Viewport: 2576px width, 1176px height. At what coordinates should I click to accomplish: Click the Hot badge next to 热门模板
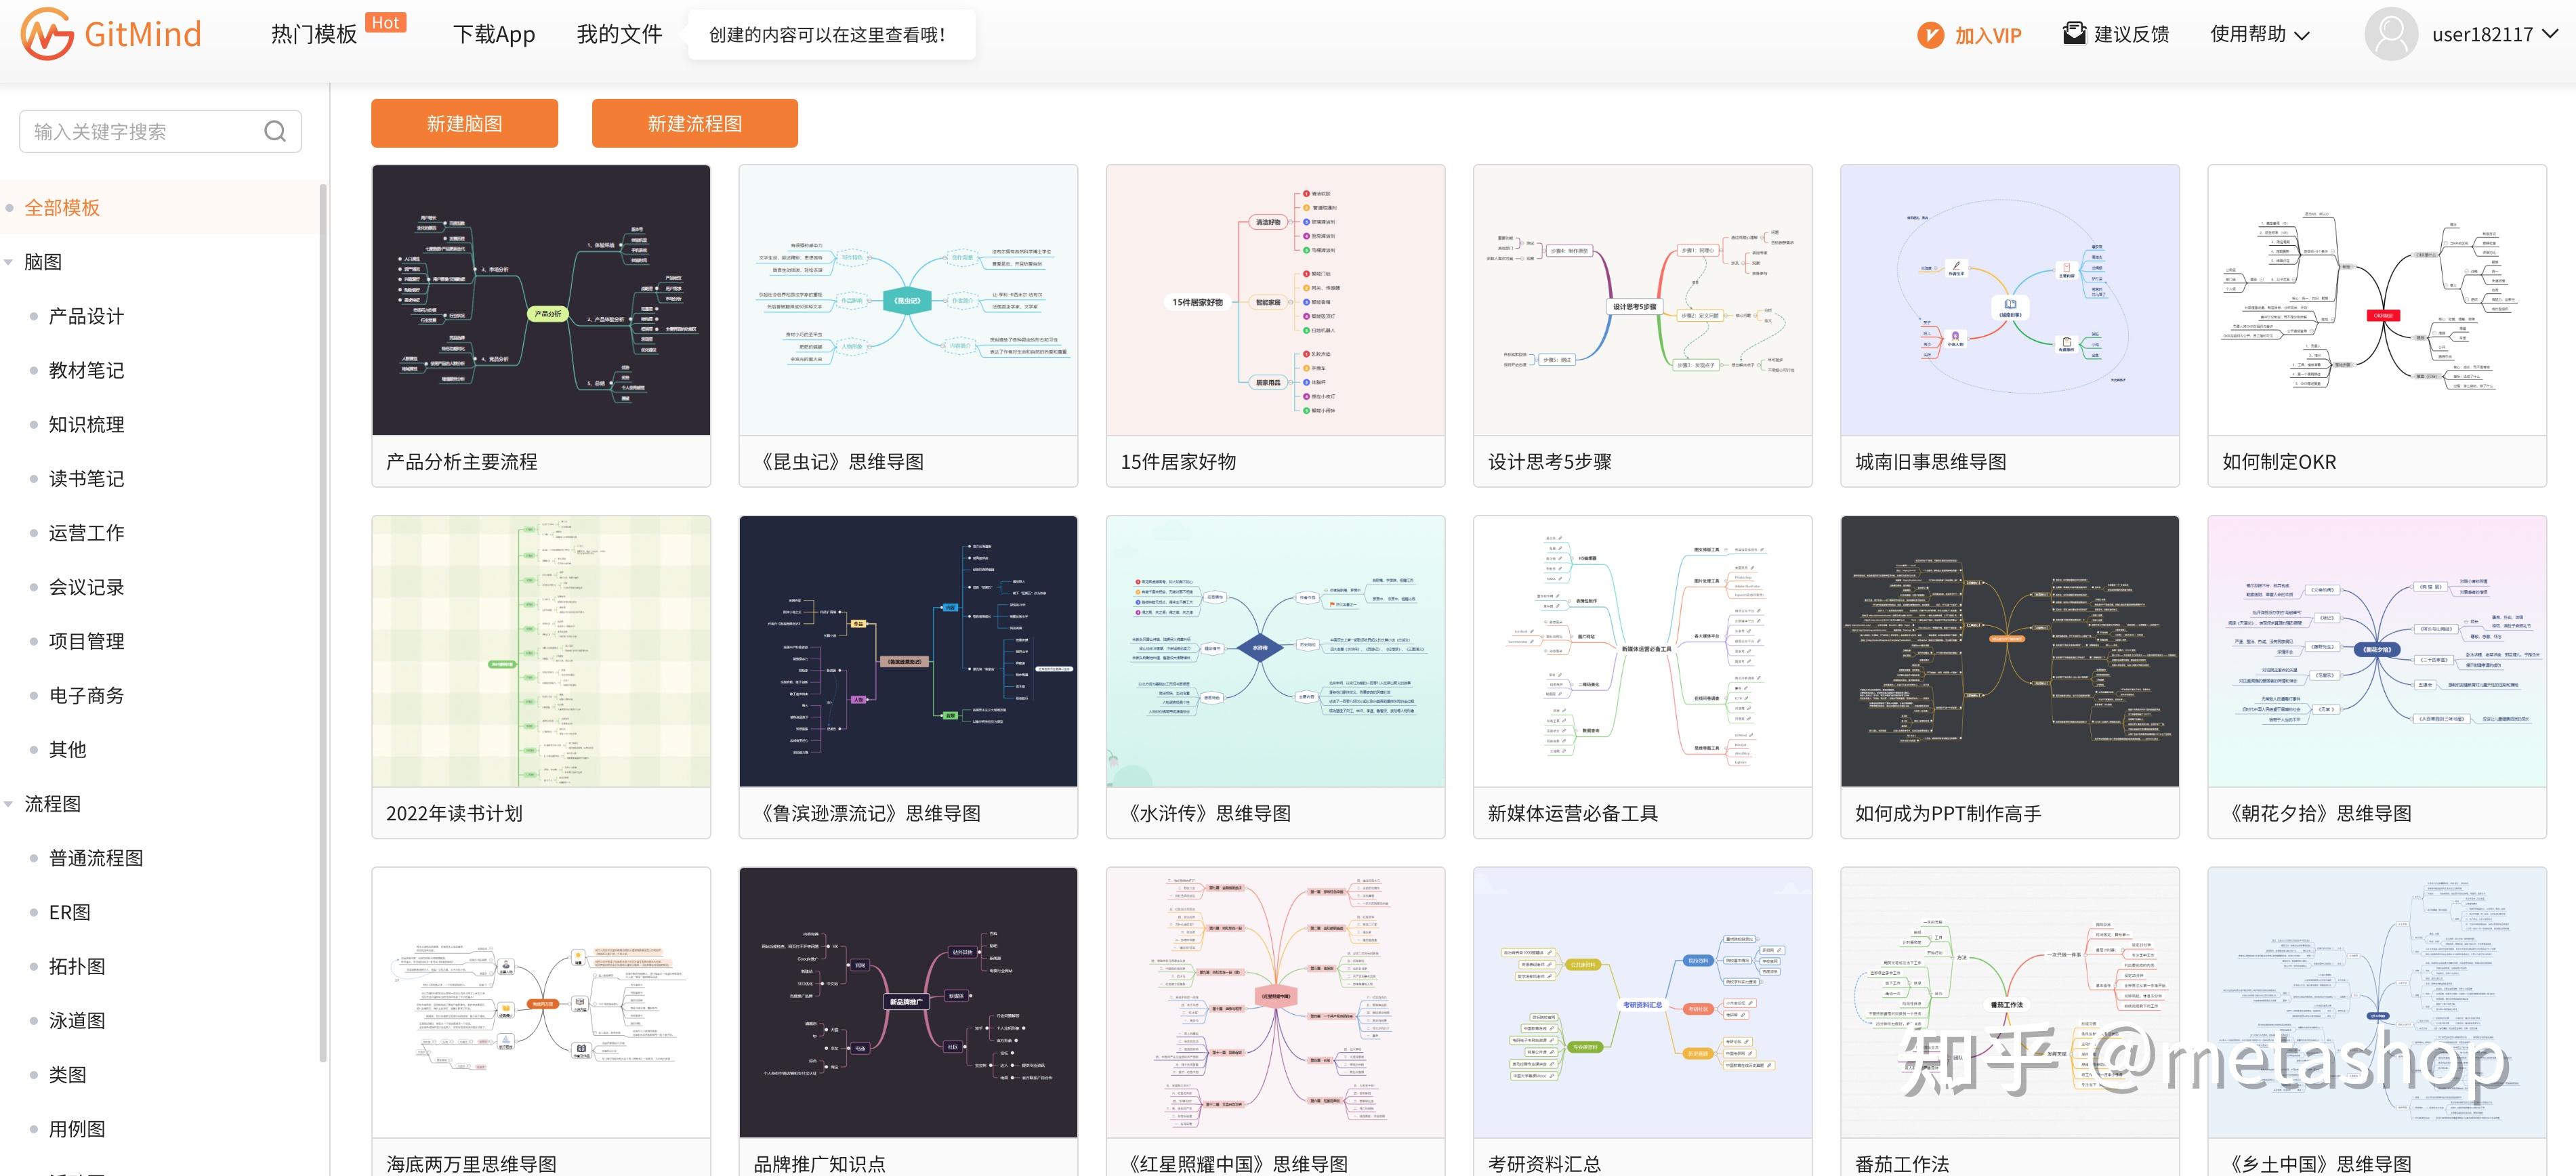pyautogui.click(x=385, y=22)
